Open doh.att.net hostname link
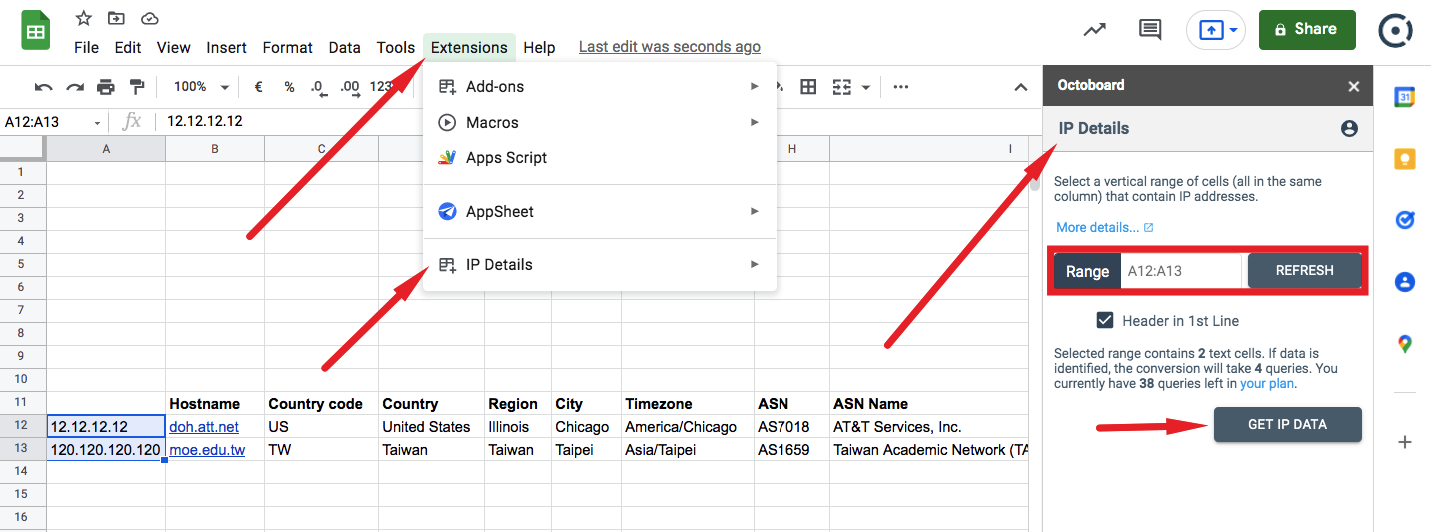 204,427
